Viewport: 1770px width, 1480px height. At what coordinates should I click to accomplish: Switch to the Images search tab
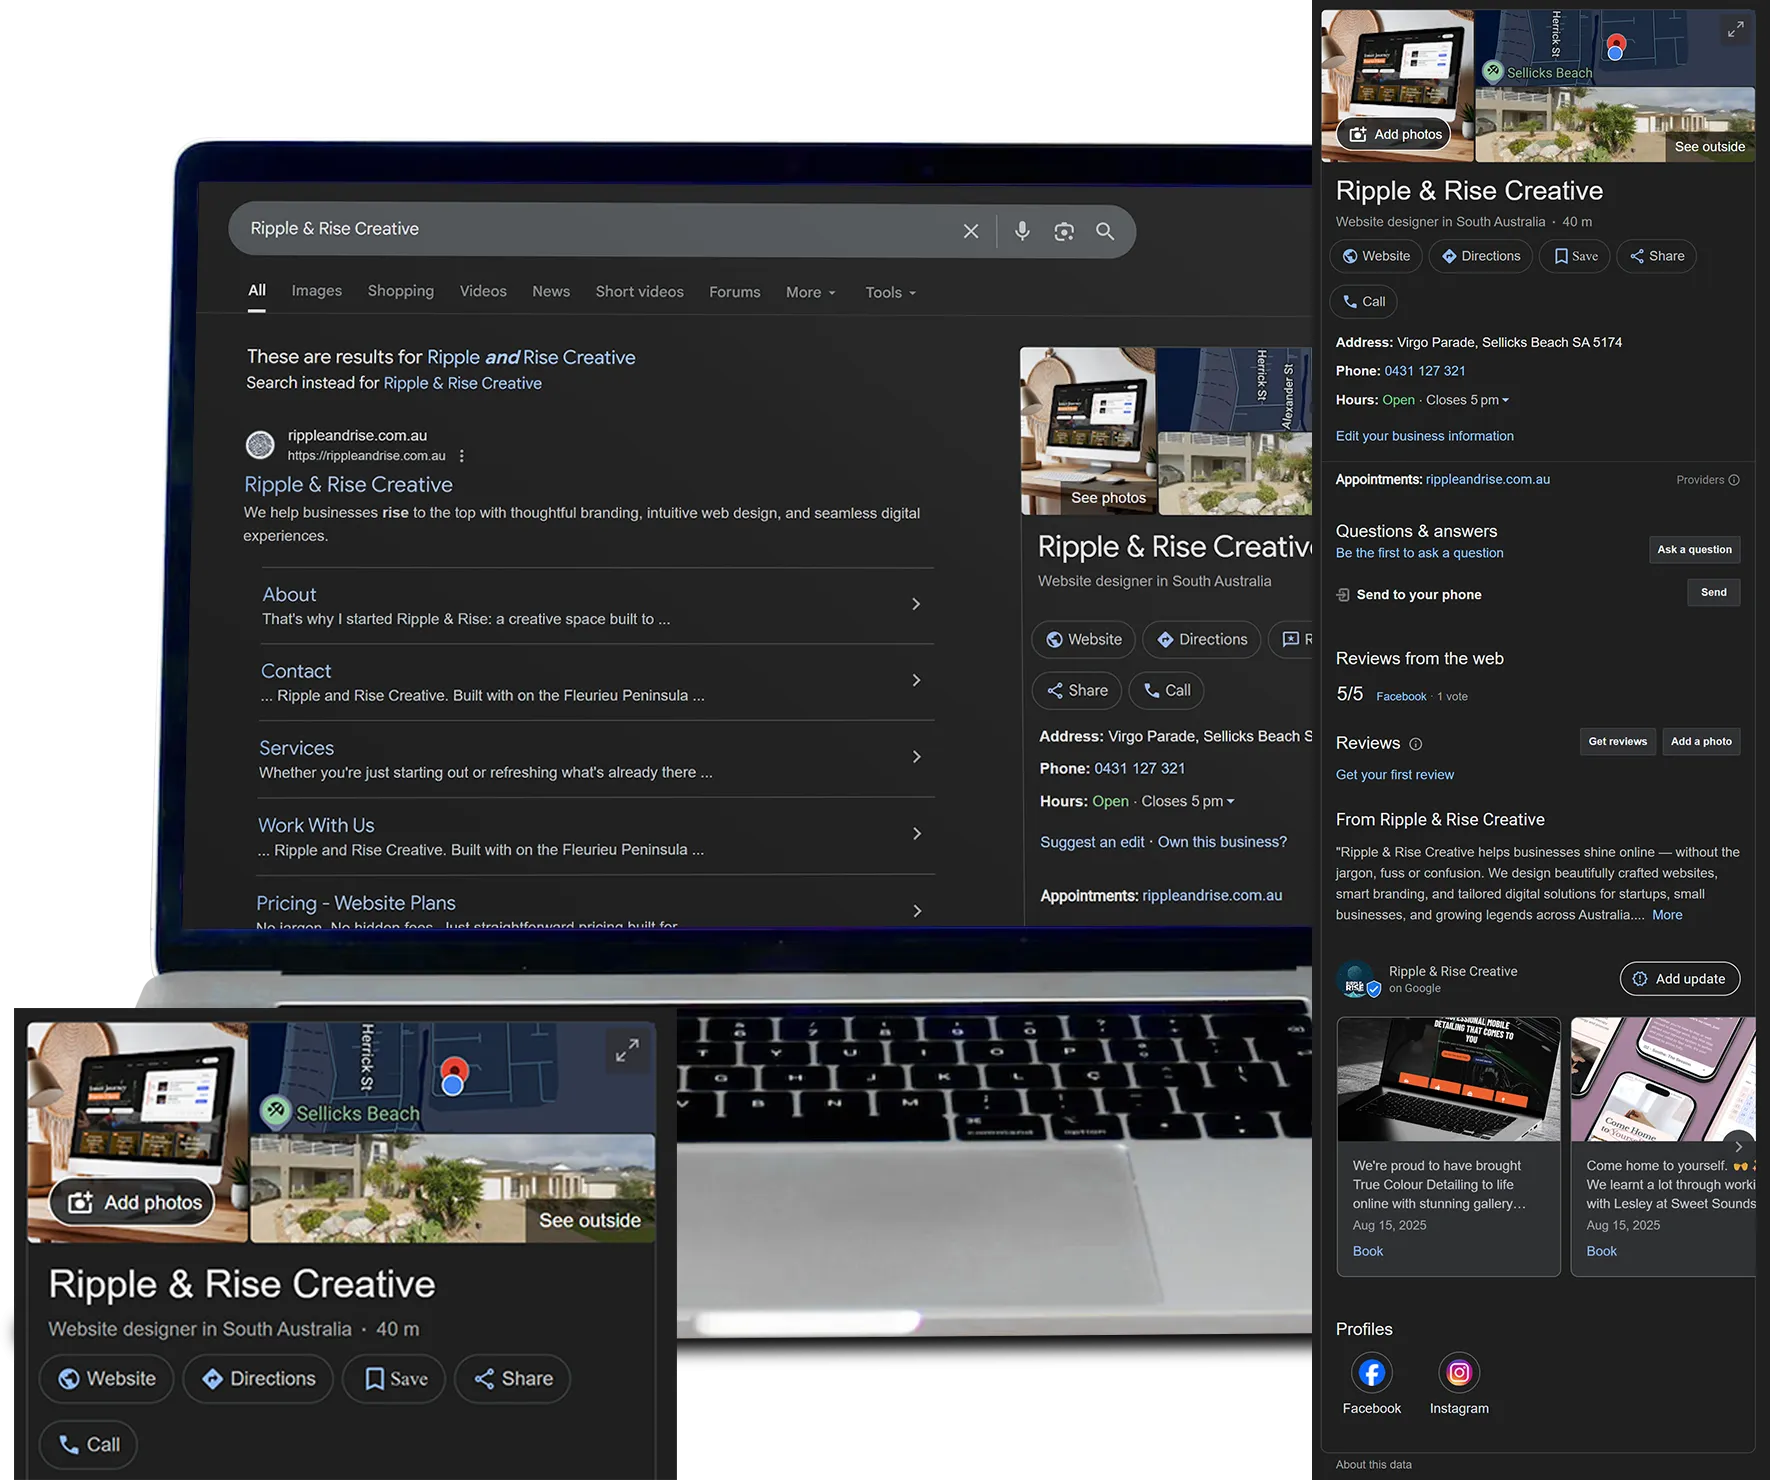point(317,291)
